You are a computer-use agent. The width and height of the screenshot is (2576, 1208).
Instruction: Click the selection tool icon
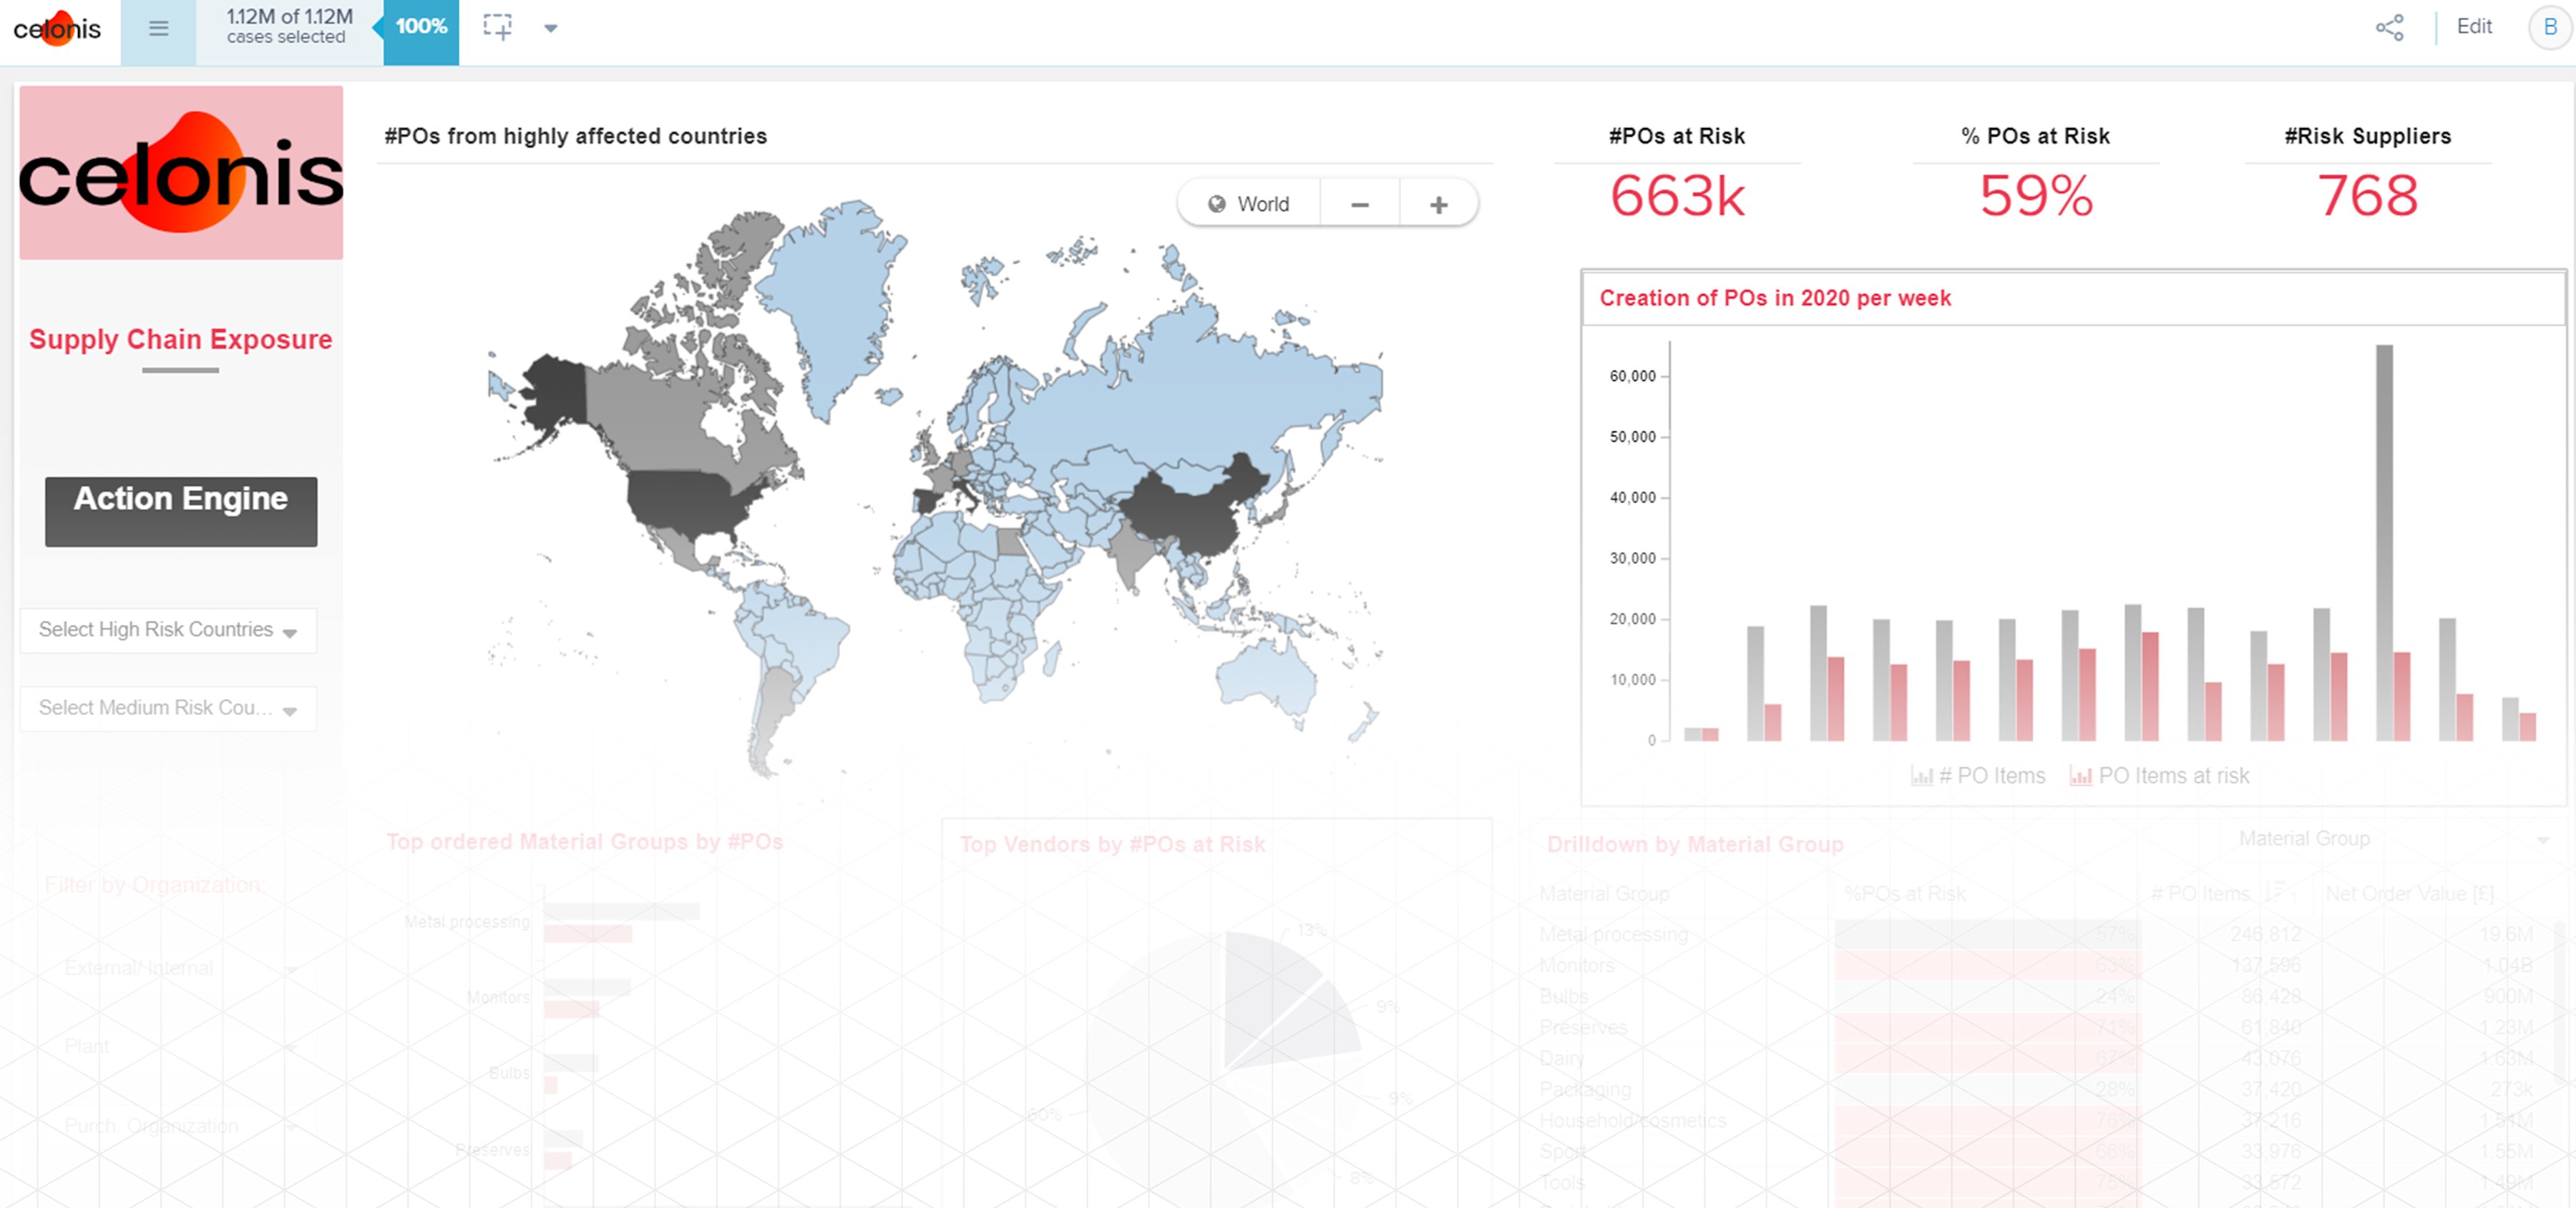[497, 28]
